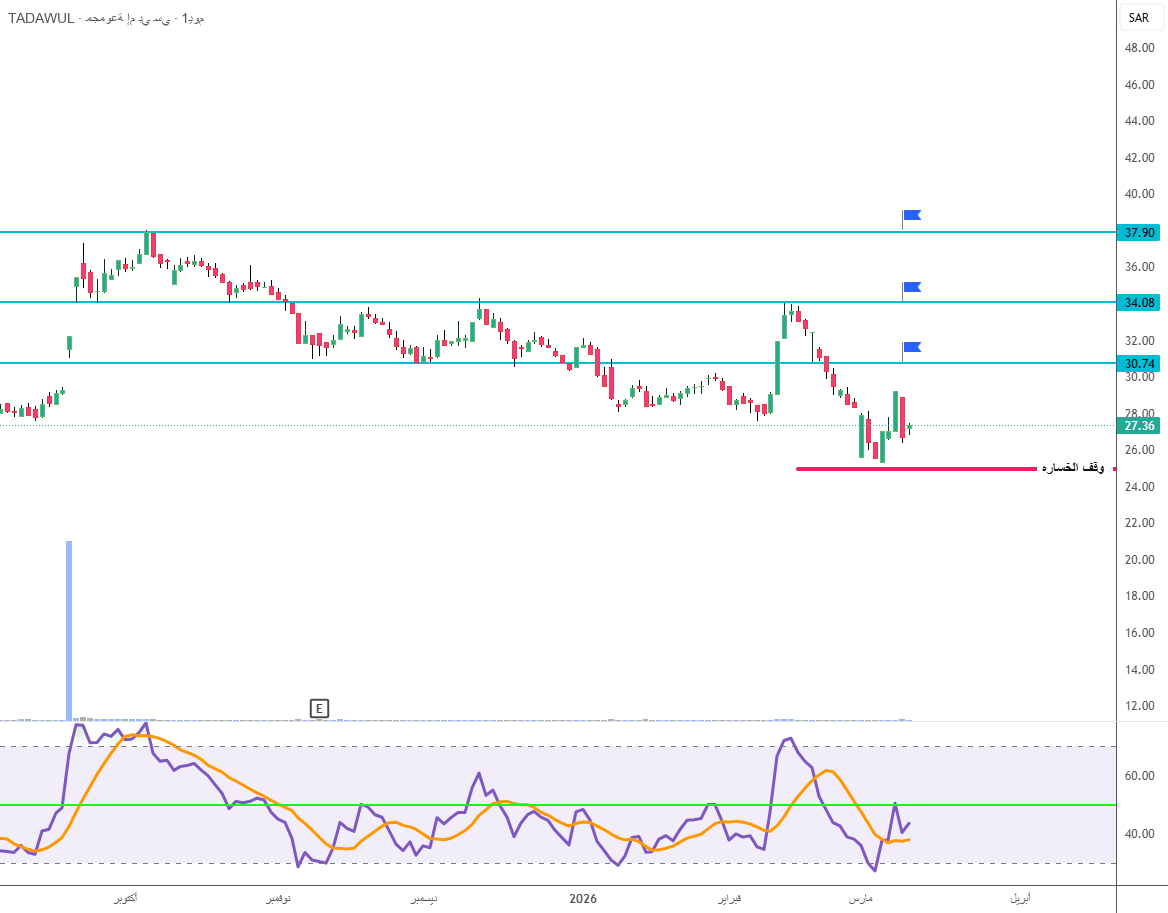This screenshot has width=1168, height=913.
Task: Click the 40.00 level on oscillator scale
Action: [x=1140, y=834]
